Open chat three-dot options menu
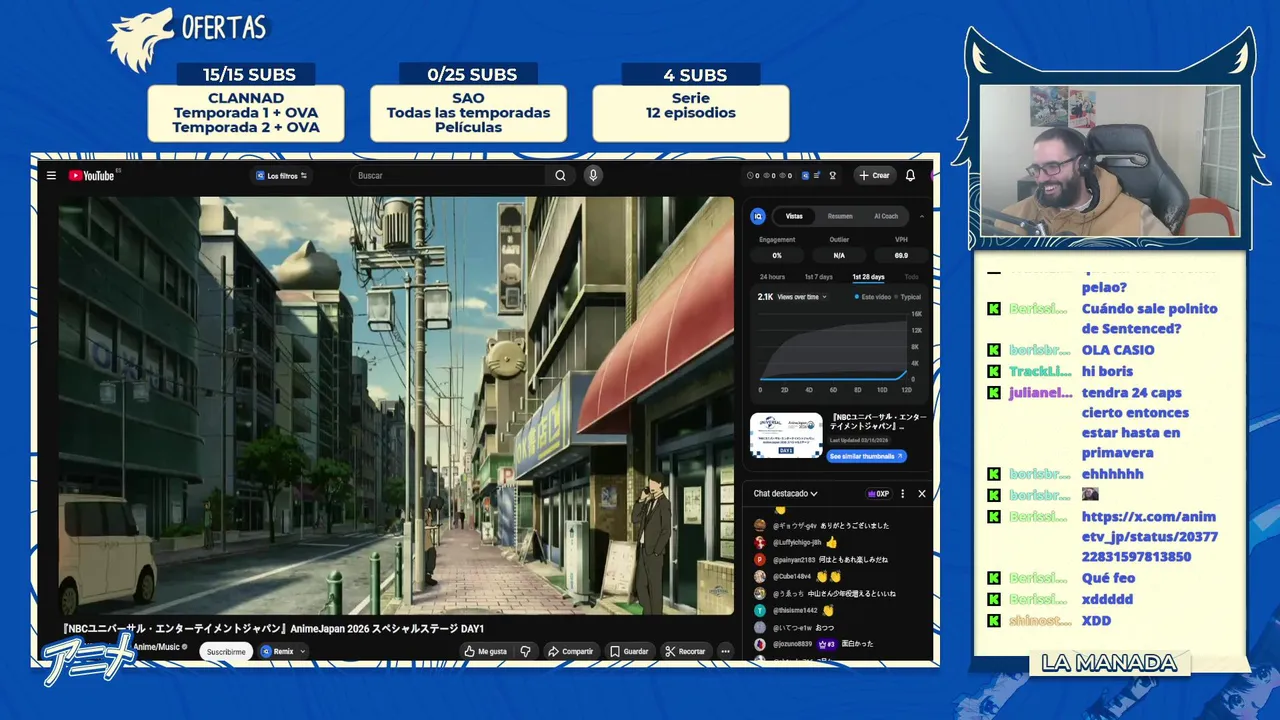The width and height of the screenshot is (1280, 720). pyautogui.click(x=903, y=494)
